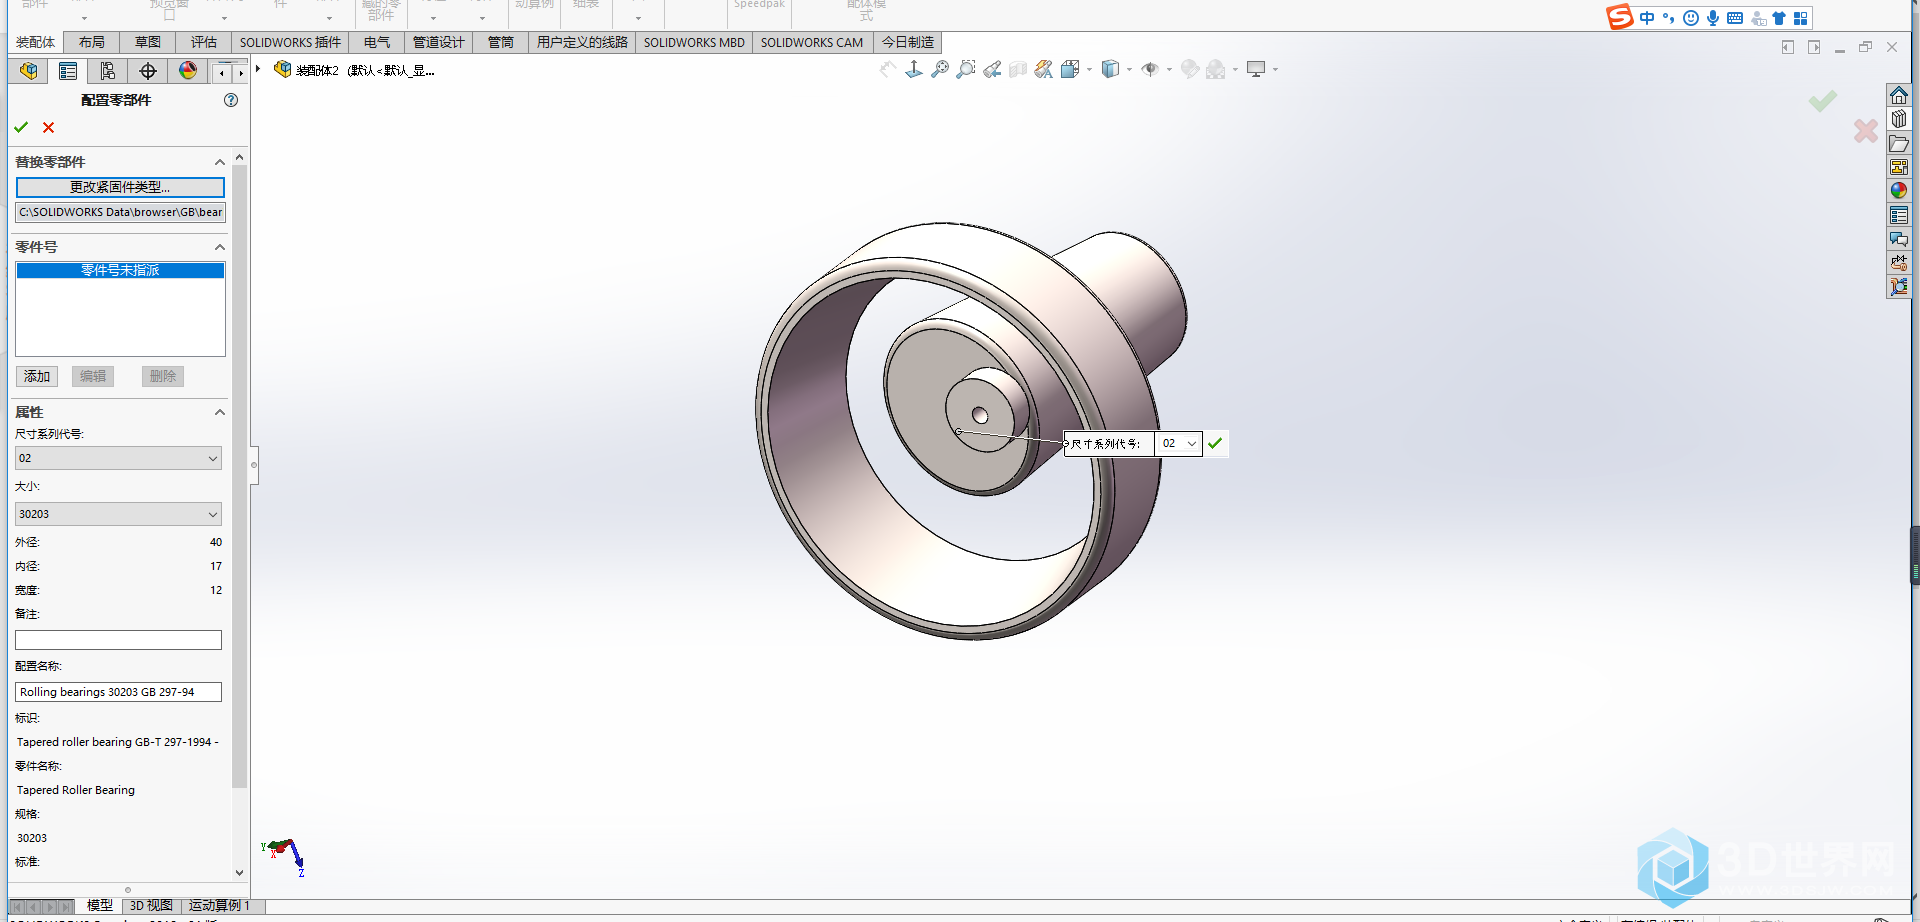The width and height of the screenshot is (1920, 922).
Task: Collapse the 属性 section
Action: pos(220,412)
